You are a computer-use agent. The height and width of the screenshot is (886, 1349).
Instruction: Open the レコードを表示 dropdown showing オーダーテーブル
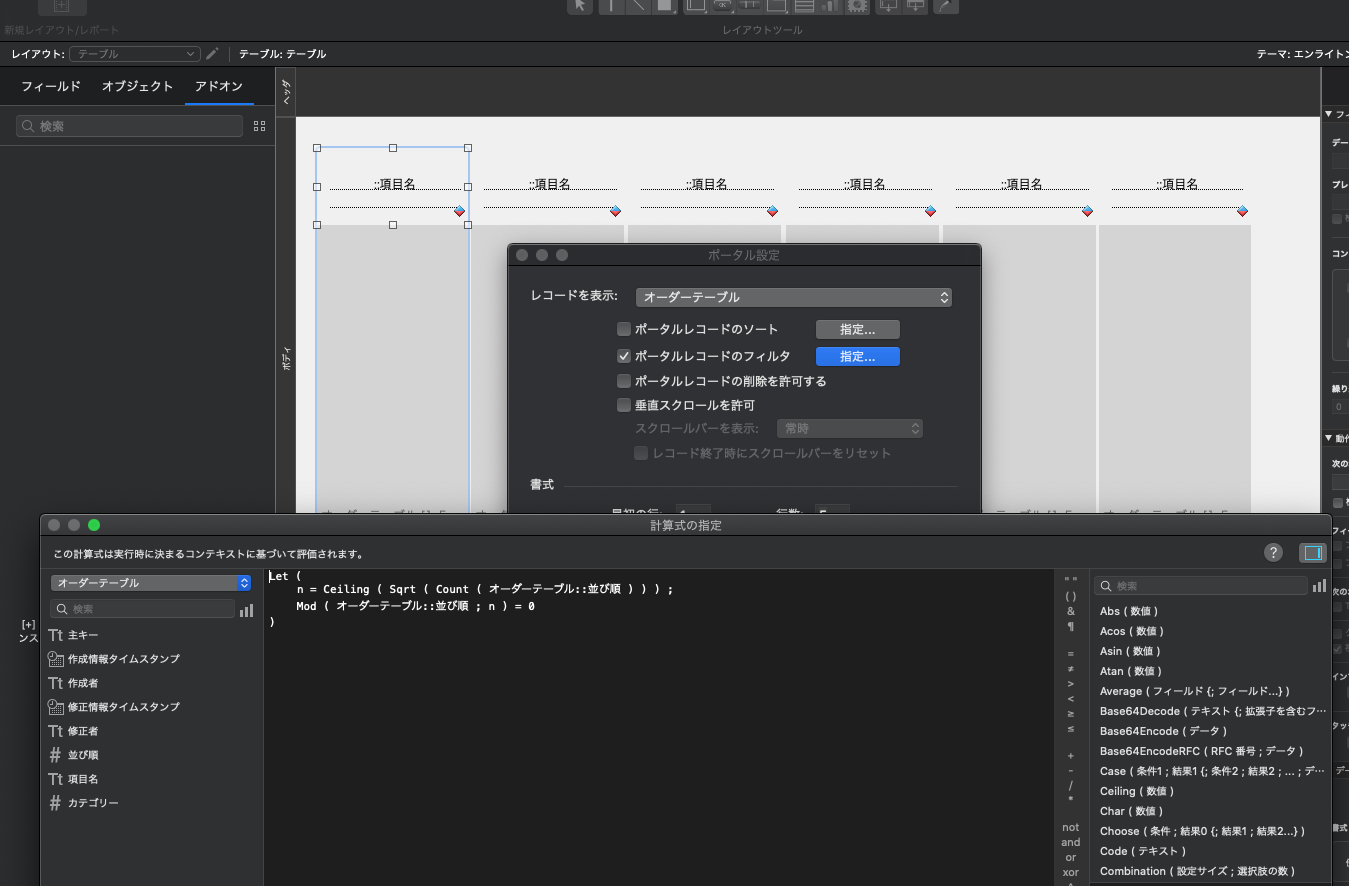click(793, 297)
